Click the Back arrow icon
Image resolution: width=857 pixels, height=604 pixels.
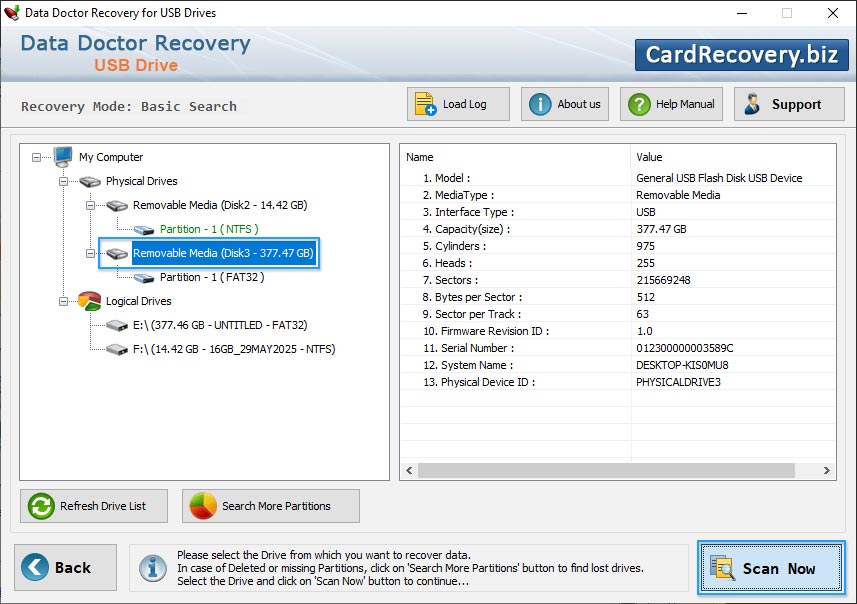pos(35,567)
